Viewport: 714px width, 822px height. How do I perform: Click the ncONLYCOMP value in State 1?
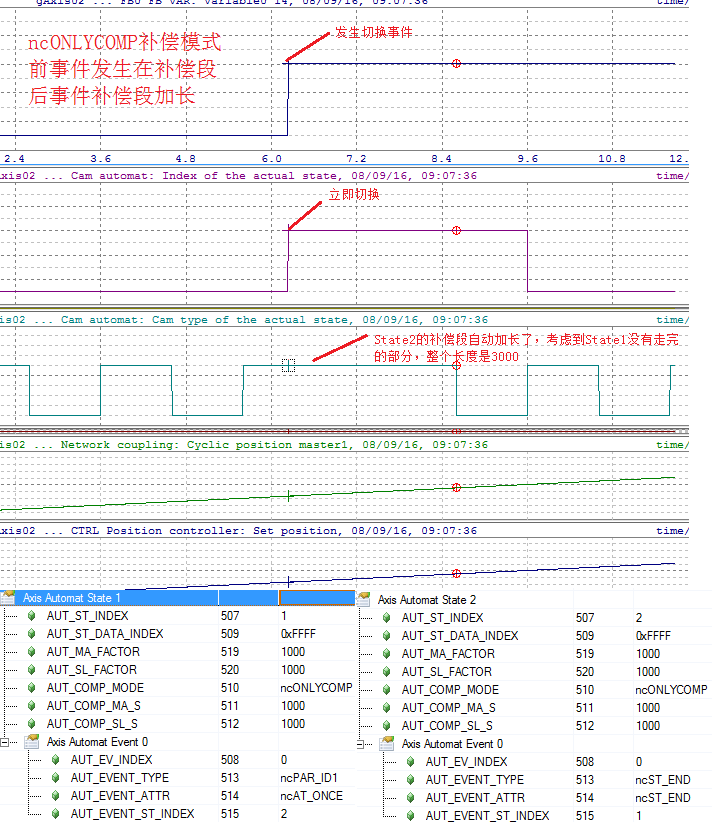316,688
